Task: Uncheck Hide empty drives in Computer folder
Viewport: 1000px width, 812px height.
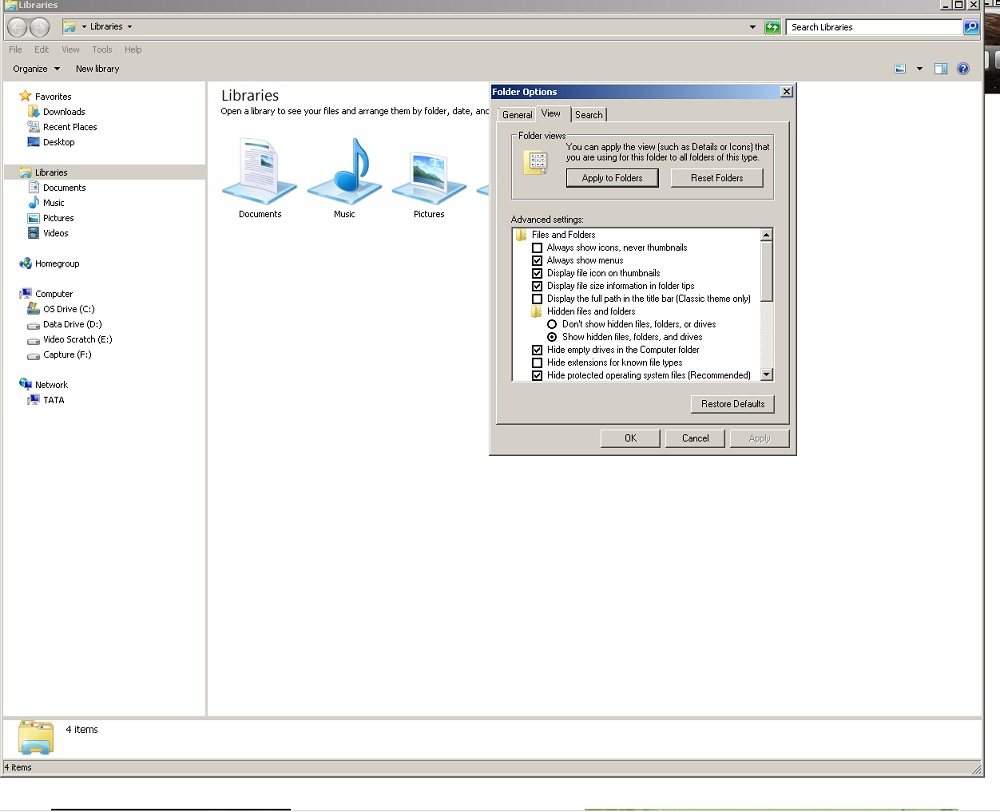Action: click(x=537, y=350)
